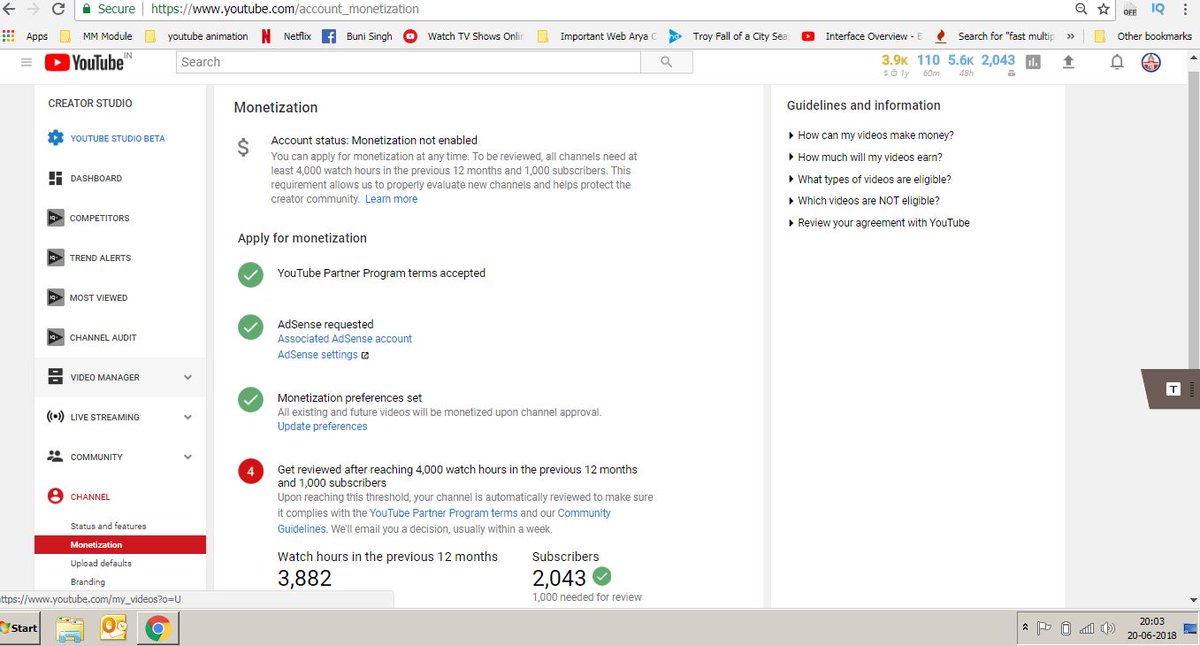
Task: Click the T feedback side tab
Action: pos(1172,389)
